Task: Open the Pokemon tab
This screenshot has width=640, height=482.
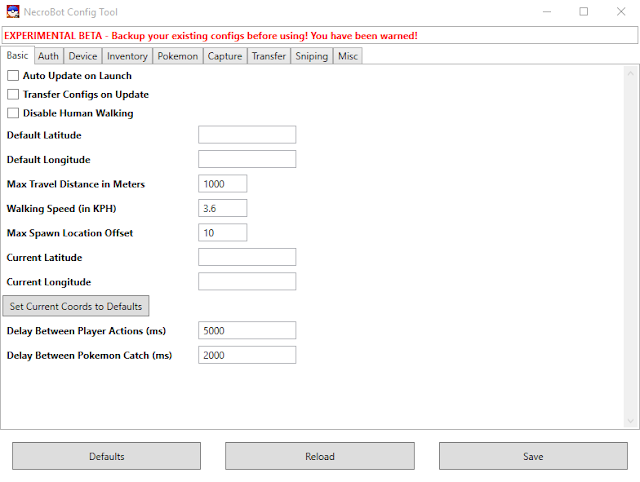Action: [178, 56]
